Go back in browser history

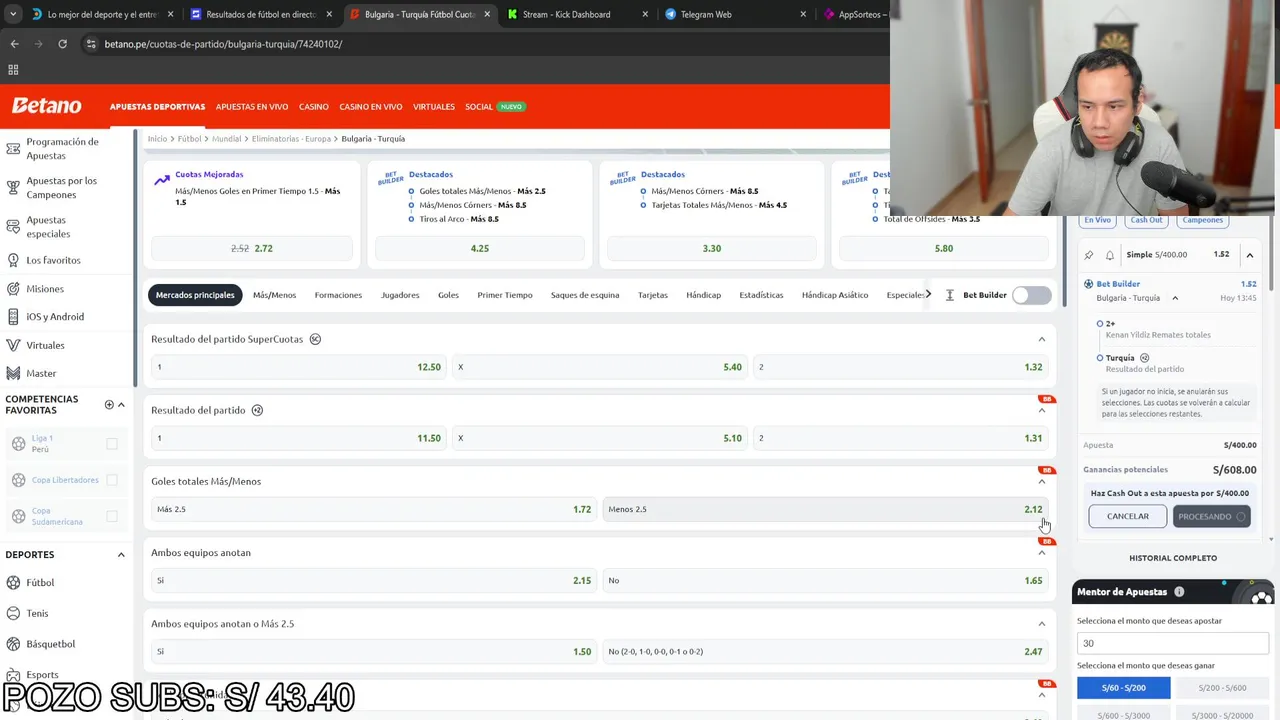point(14,44)
